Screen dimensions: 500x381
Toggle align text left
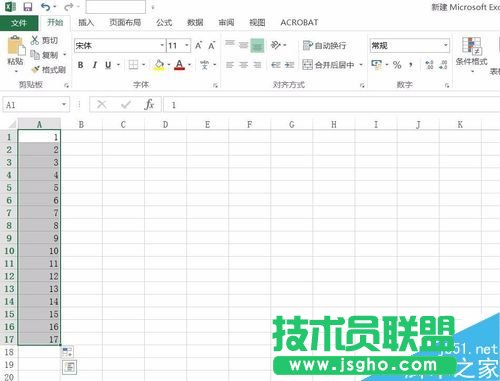[x=230, y=65]
